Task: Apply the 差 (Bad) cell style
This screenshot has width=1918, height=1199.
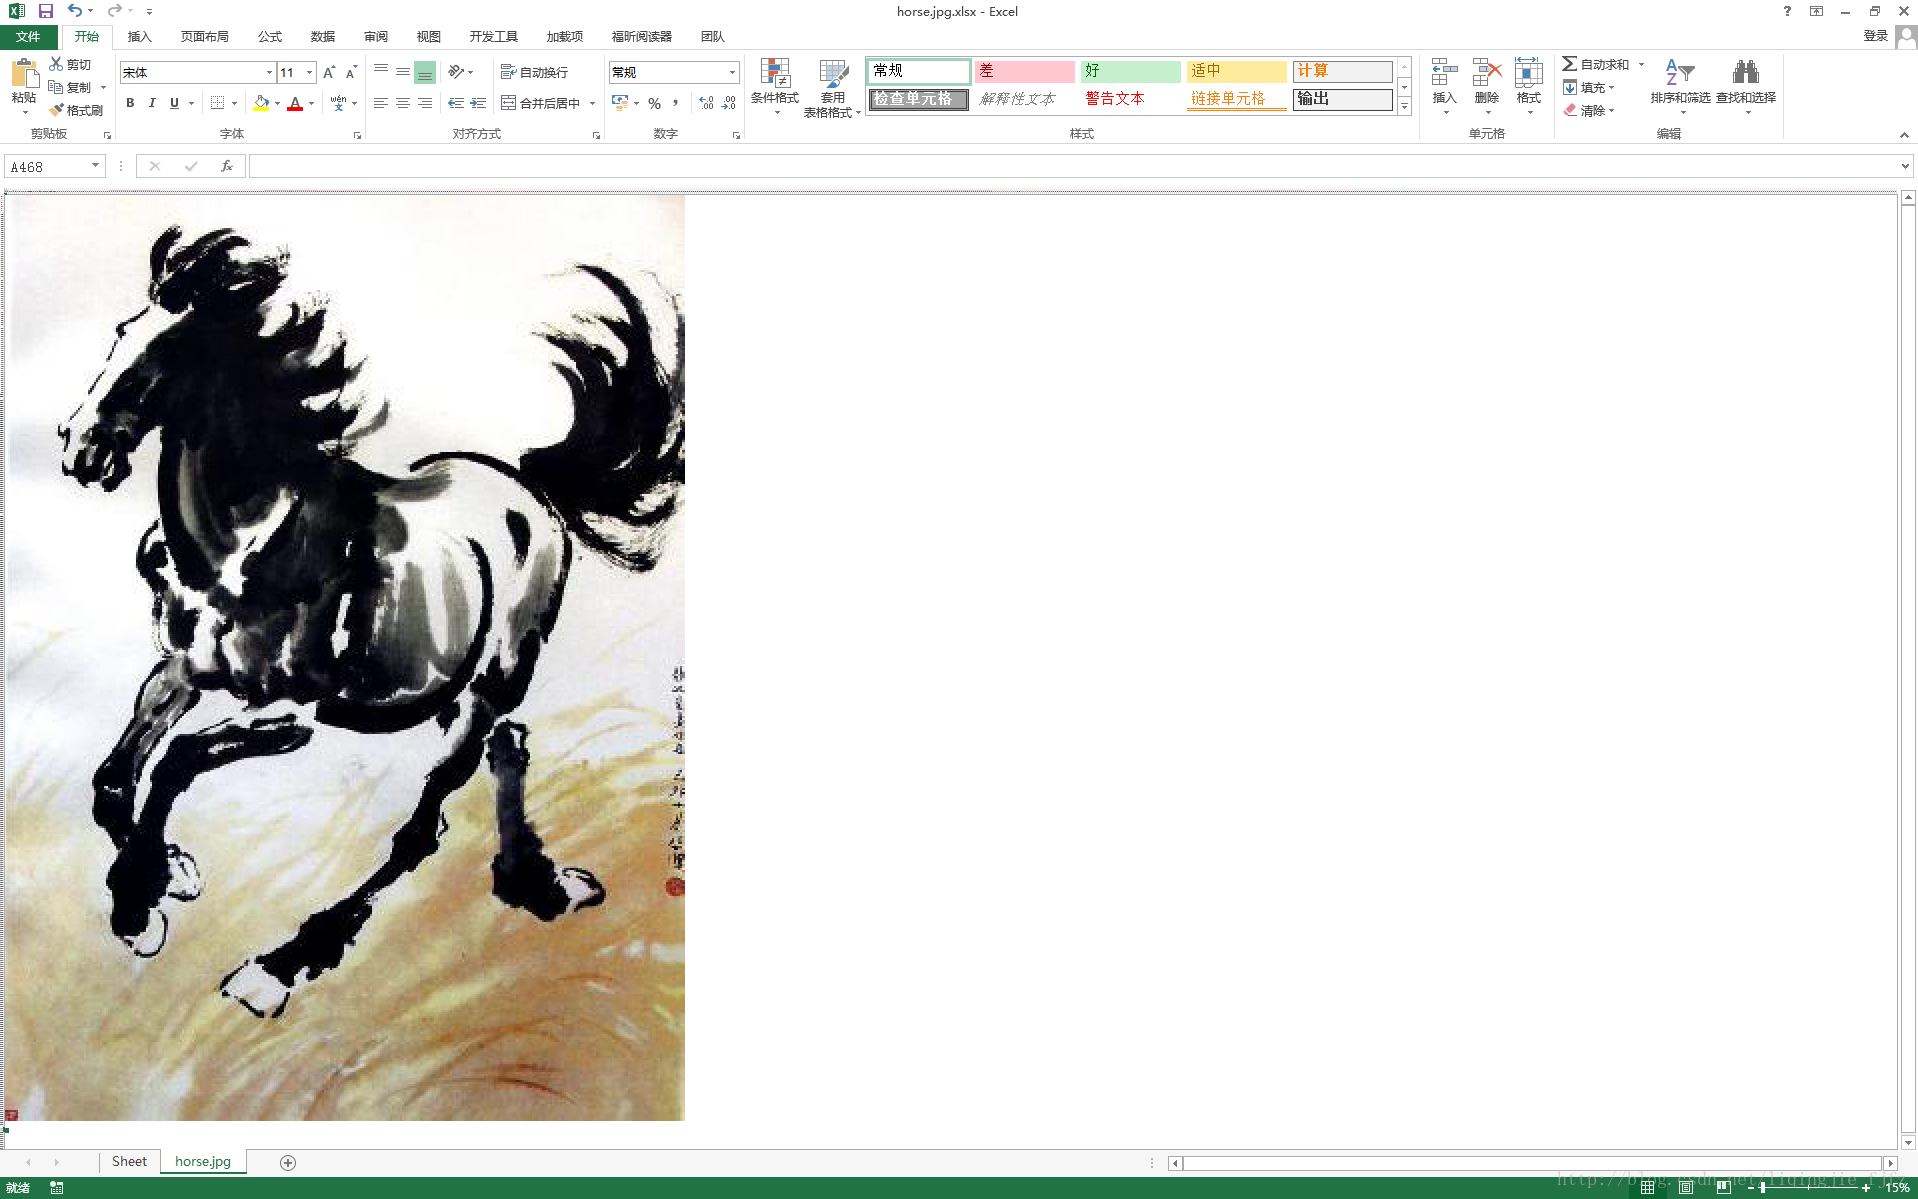Action: coord(1024,71)
